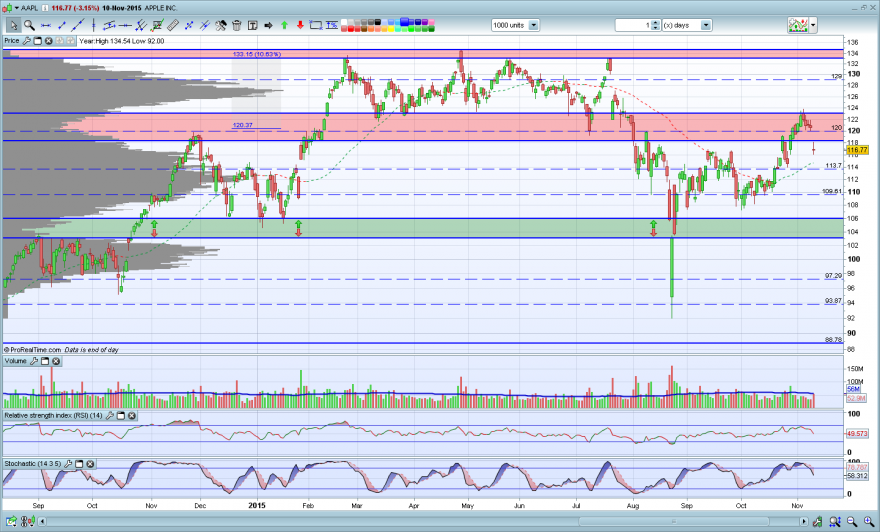
Task: Pick the brown color swatch
Action: (364, 28)
